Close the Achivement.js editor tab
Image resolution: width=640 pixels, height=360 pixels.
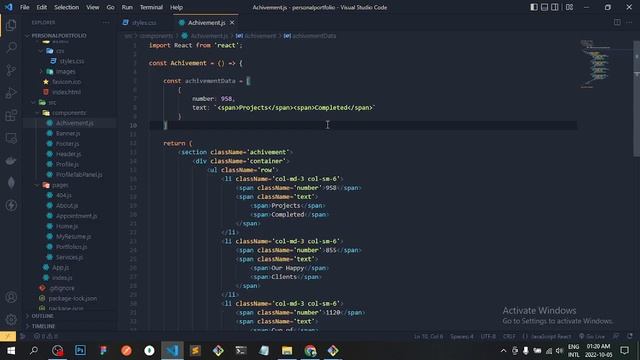click(x=232, y=23)
